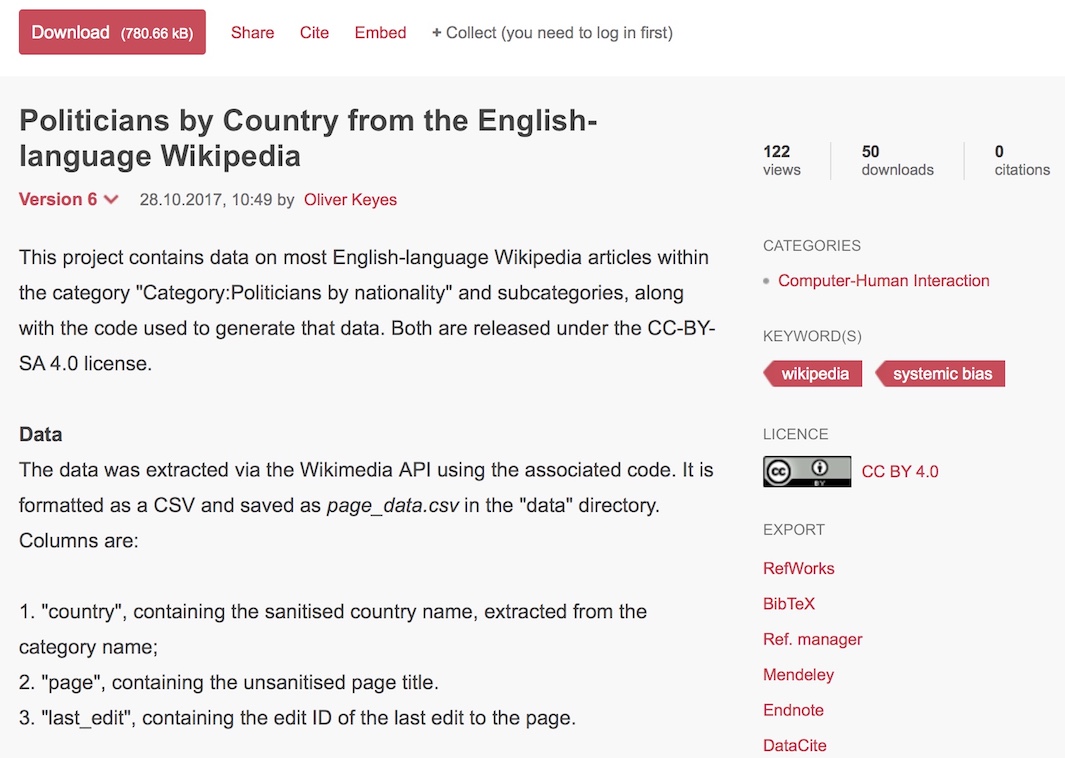Click the EXPORT section label
This screenshot has width=1065, height=758.
click(x=794, y=530)
